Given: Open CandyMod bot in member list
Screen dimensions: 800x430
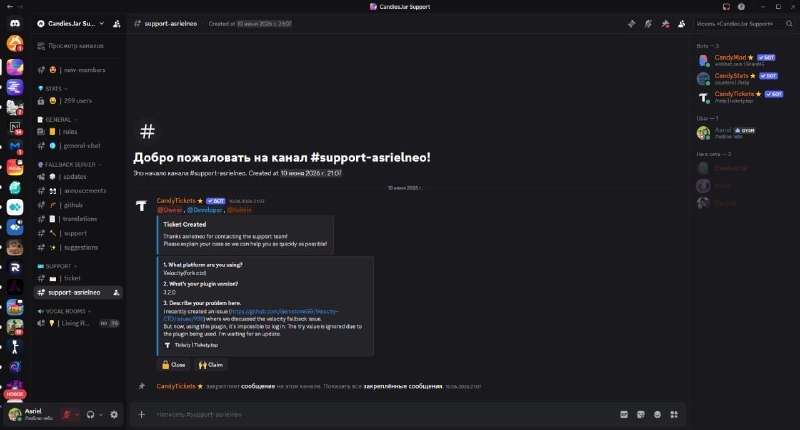Looking at the screenshot, I should [741, 60].
